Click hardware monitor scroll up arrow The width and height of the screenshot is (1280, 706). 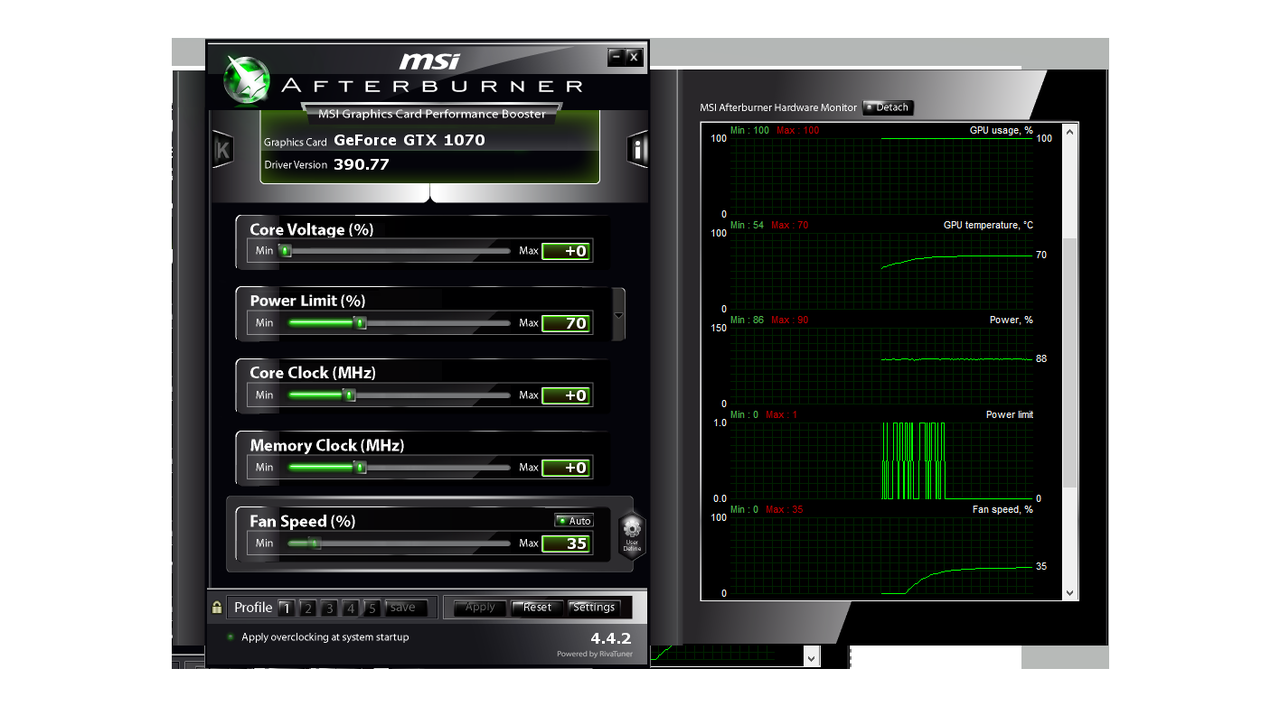click(1071, 131)
